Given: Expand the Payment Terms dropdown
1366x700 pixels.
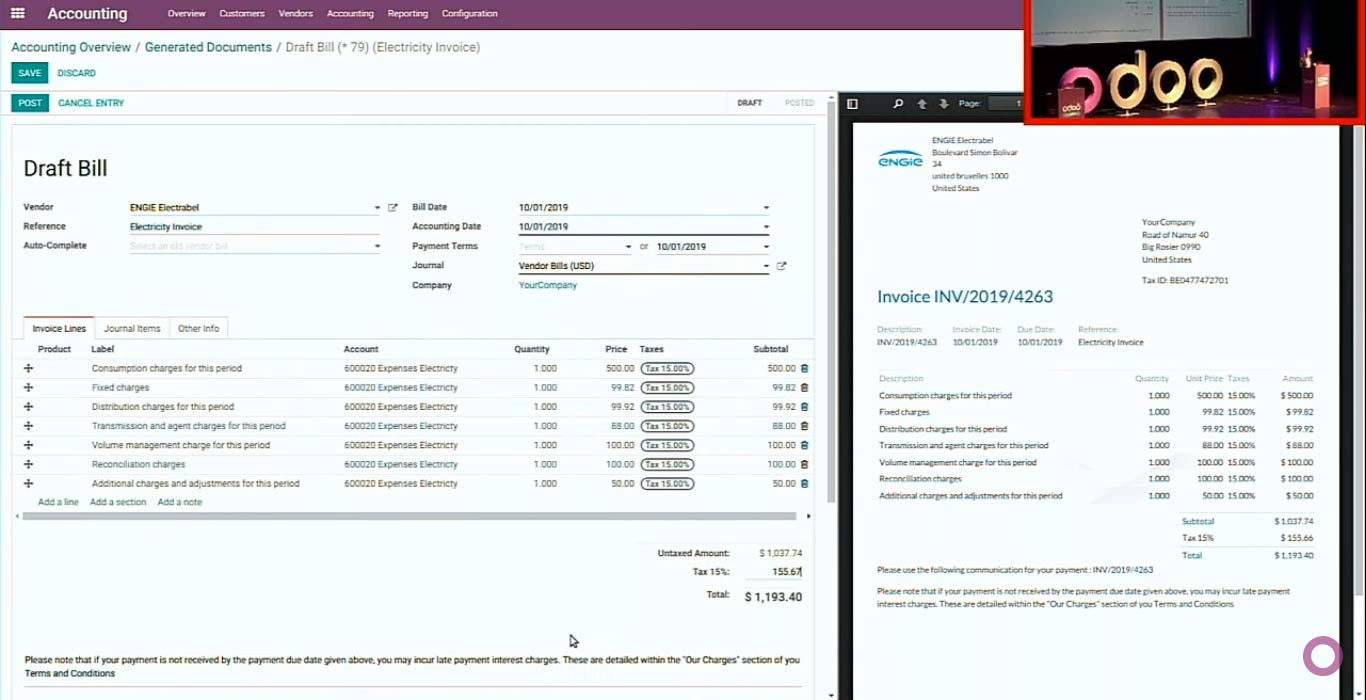Looking at the screenshot, I should click(628, 247).
